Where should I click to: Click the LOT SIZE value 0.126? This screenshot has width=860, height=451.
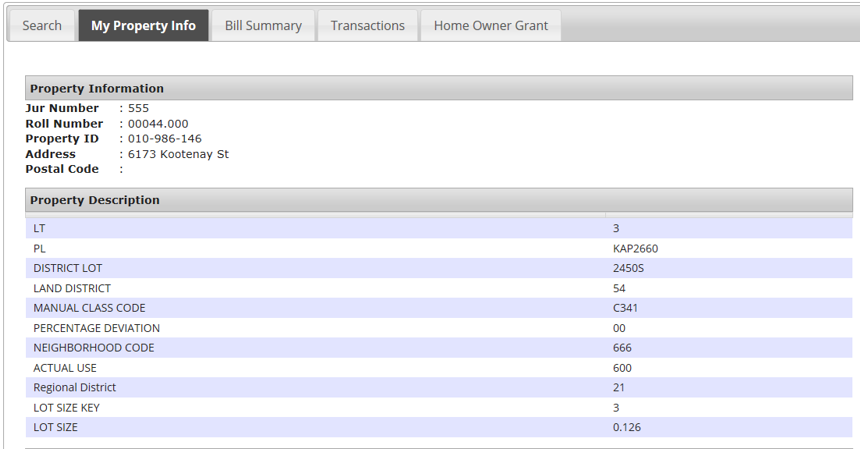(x=627, y=428)
